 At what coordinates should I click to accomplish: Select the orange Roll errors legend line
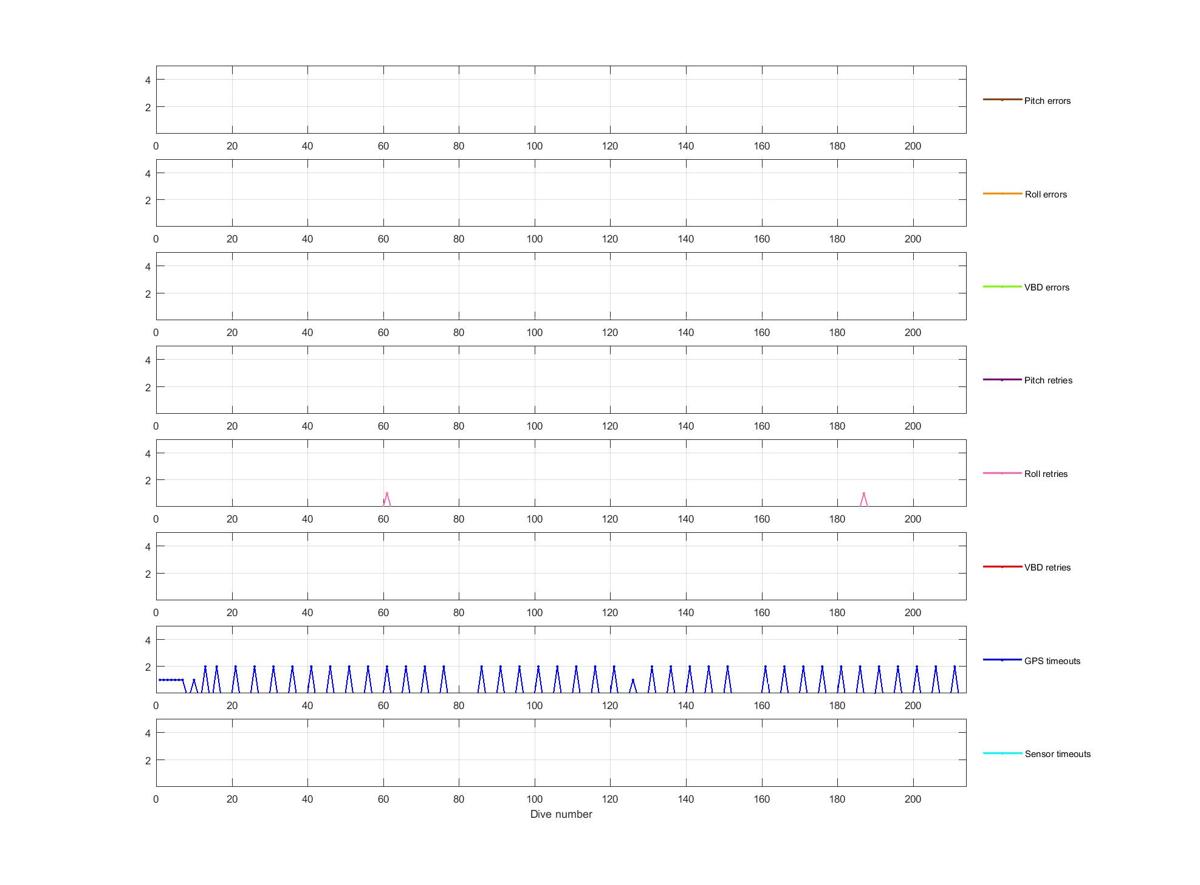1002,193
